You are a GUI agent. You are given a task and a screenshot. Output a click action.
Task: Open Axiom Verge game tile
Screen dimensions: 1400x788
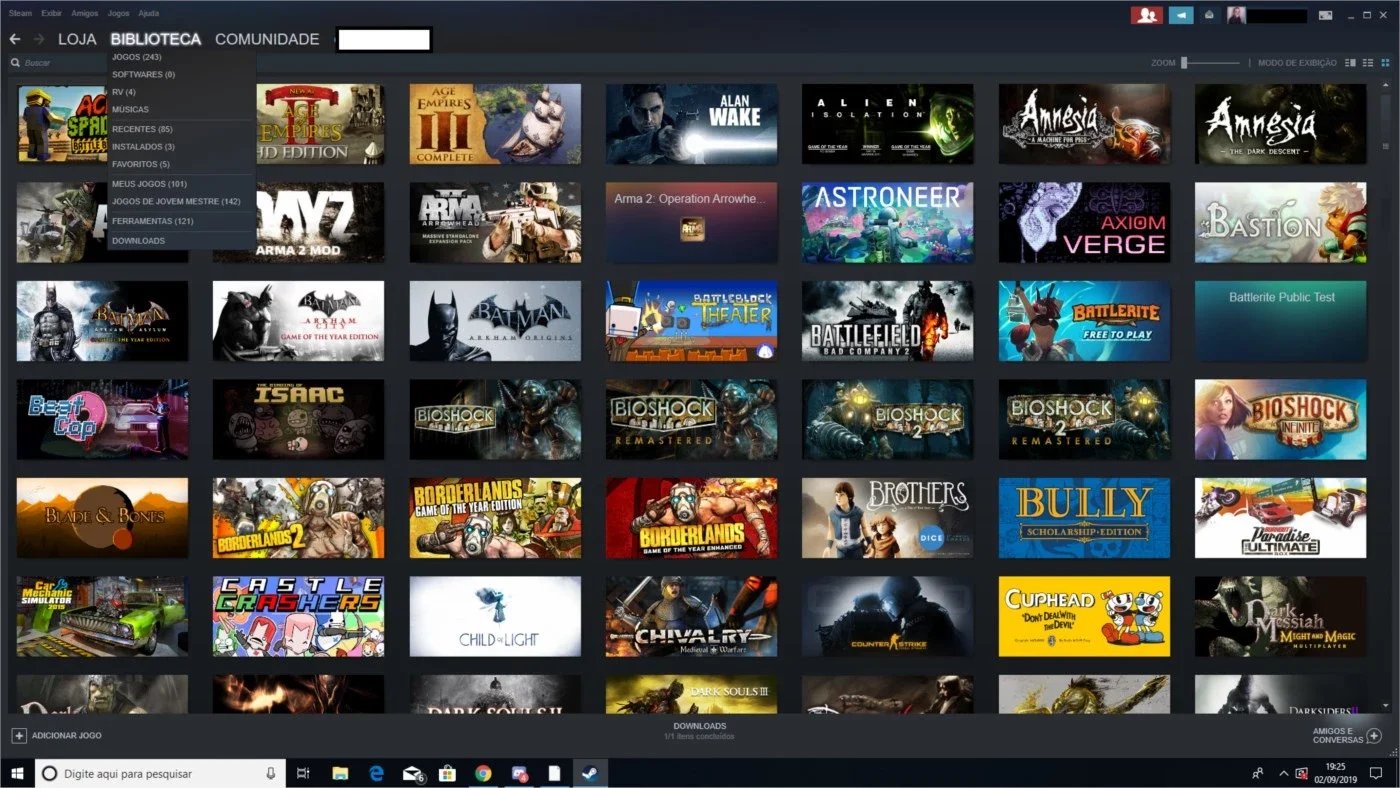[1084, 222]
